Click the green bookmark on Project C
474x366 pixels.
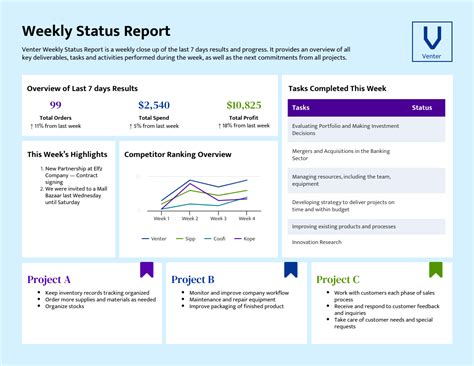coord(436,270)
